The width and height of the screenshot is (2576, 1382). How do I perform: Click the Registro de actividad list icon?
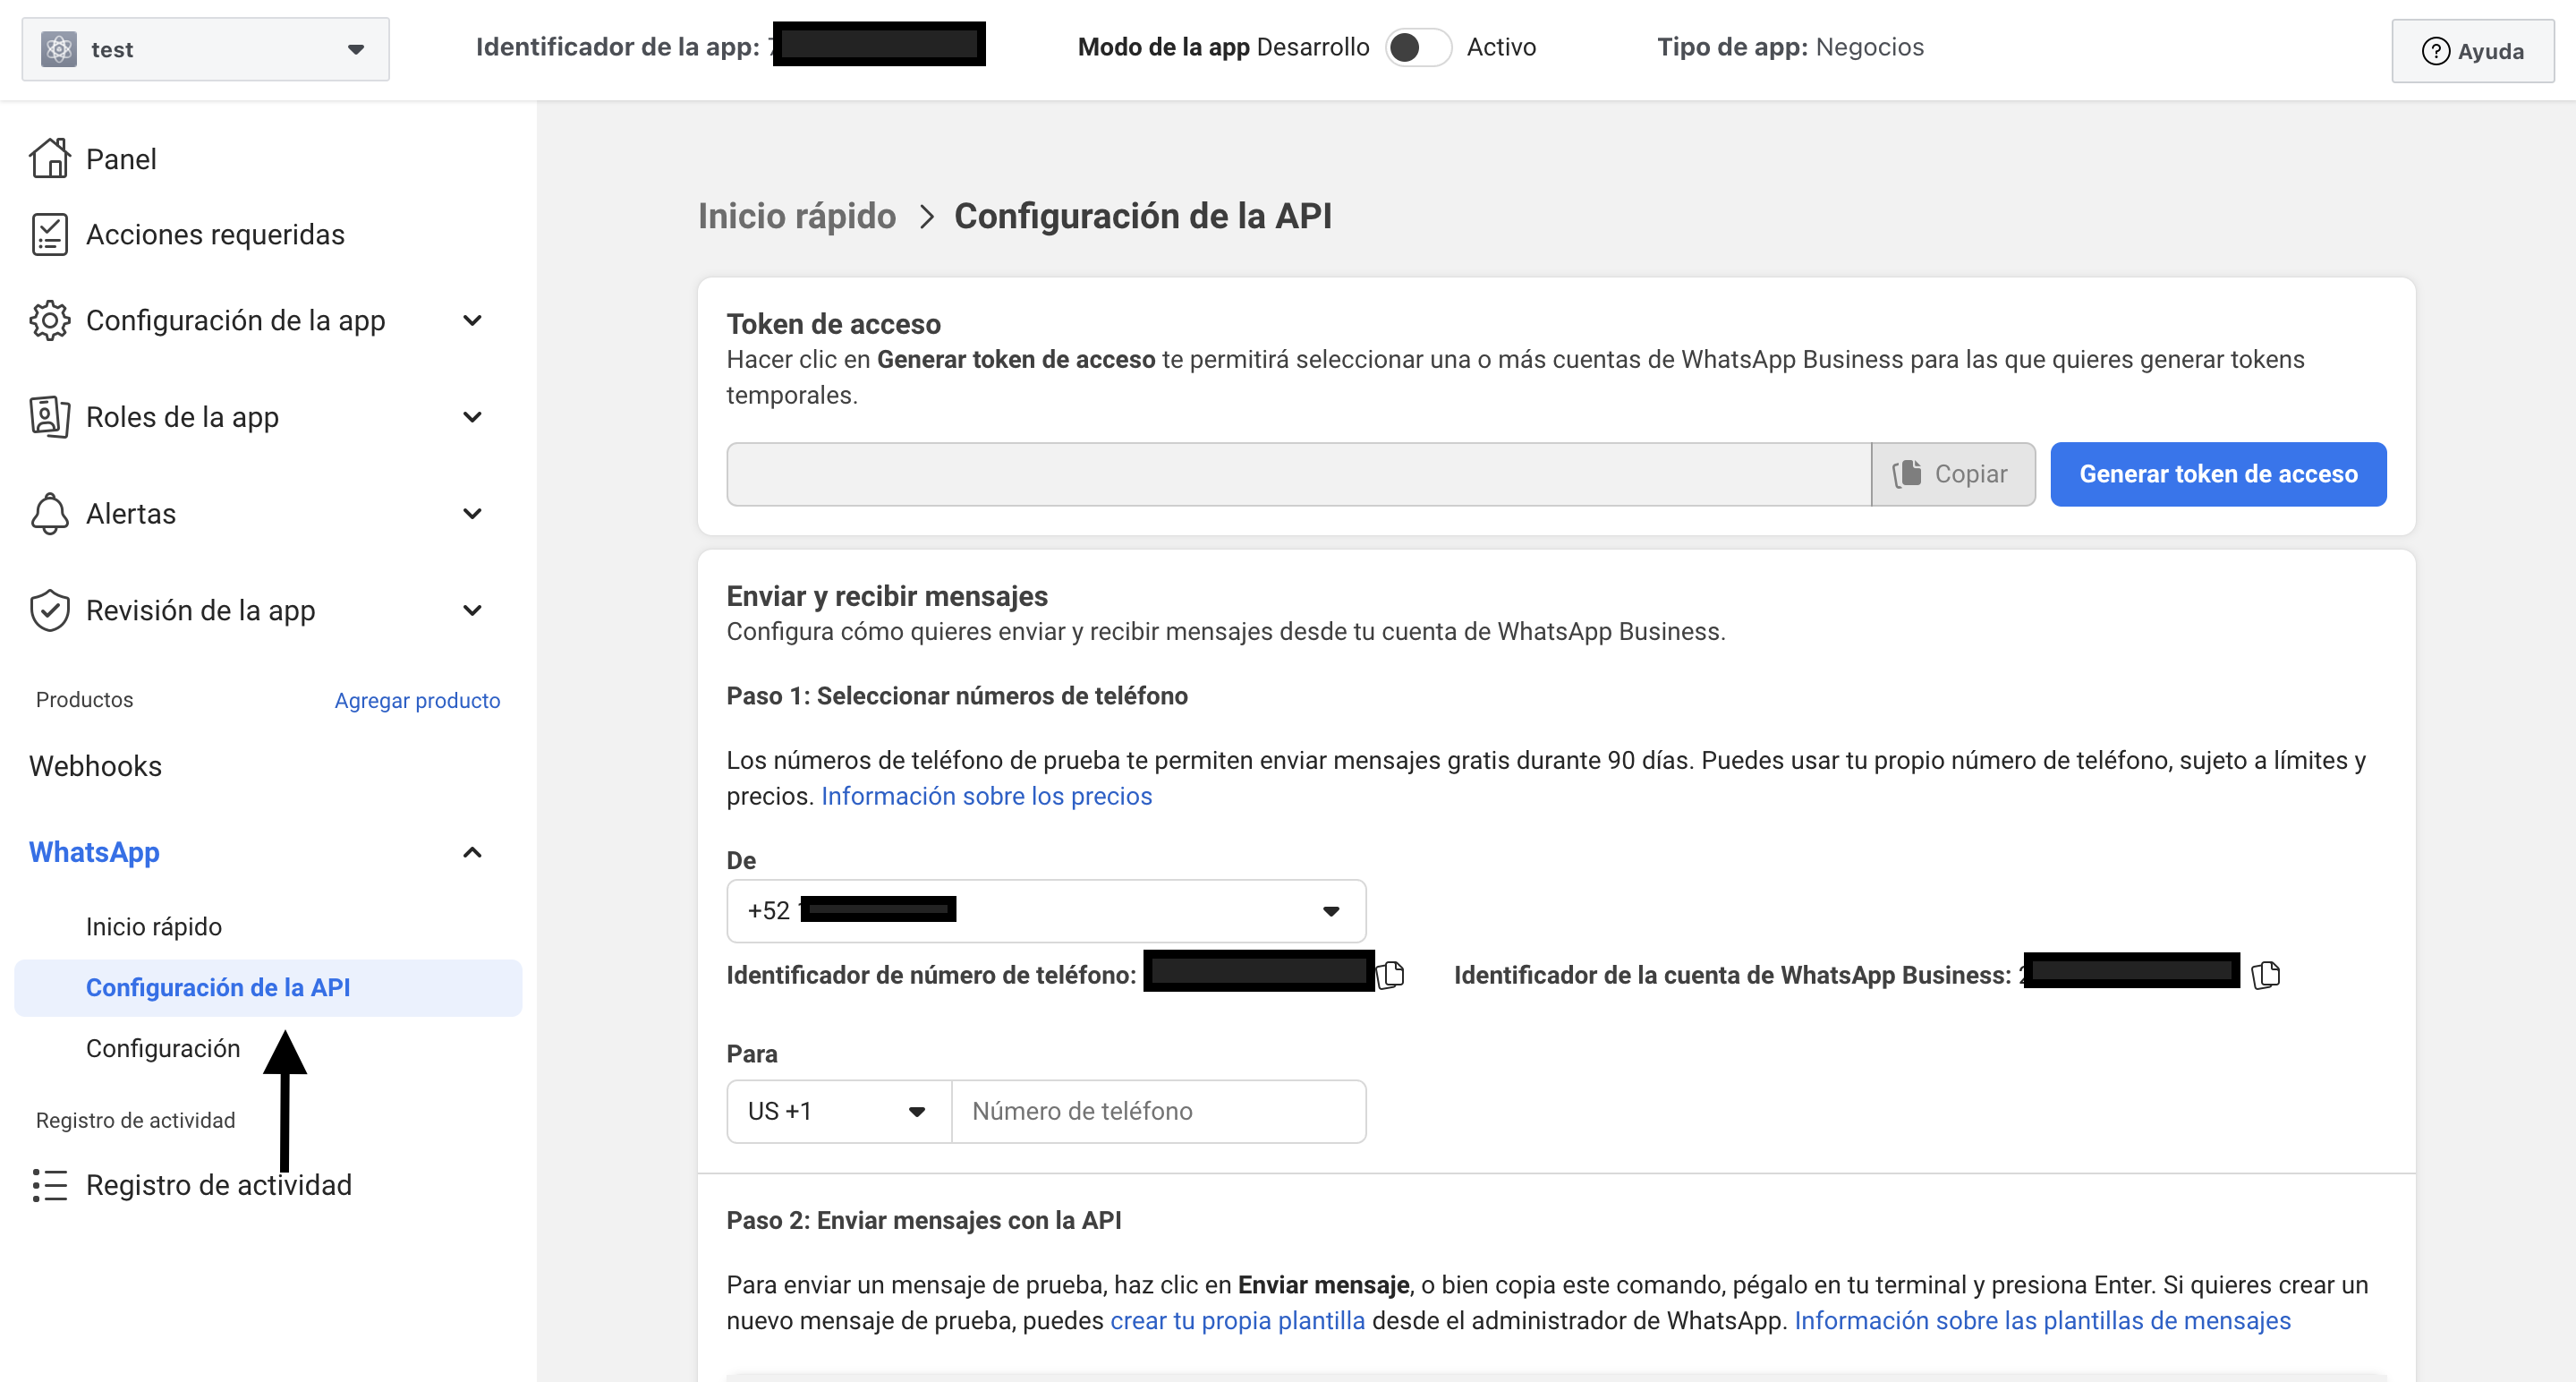(49, 1185)
